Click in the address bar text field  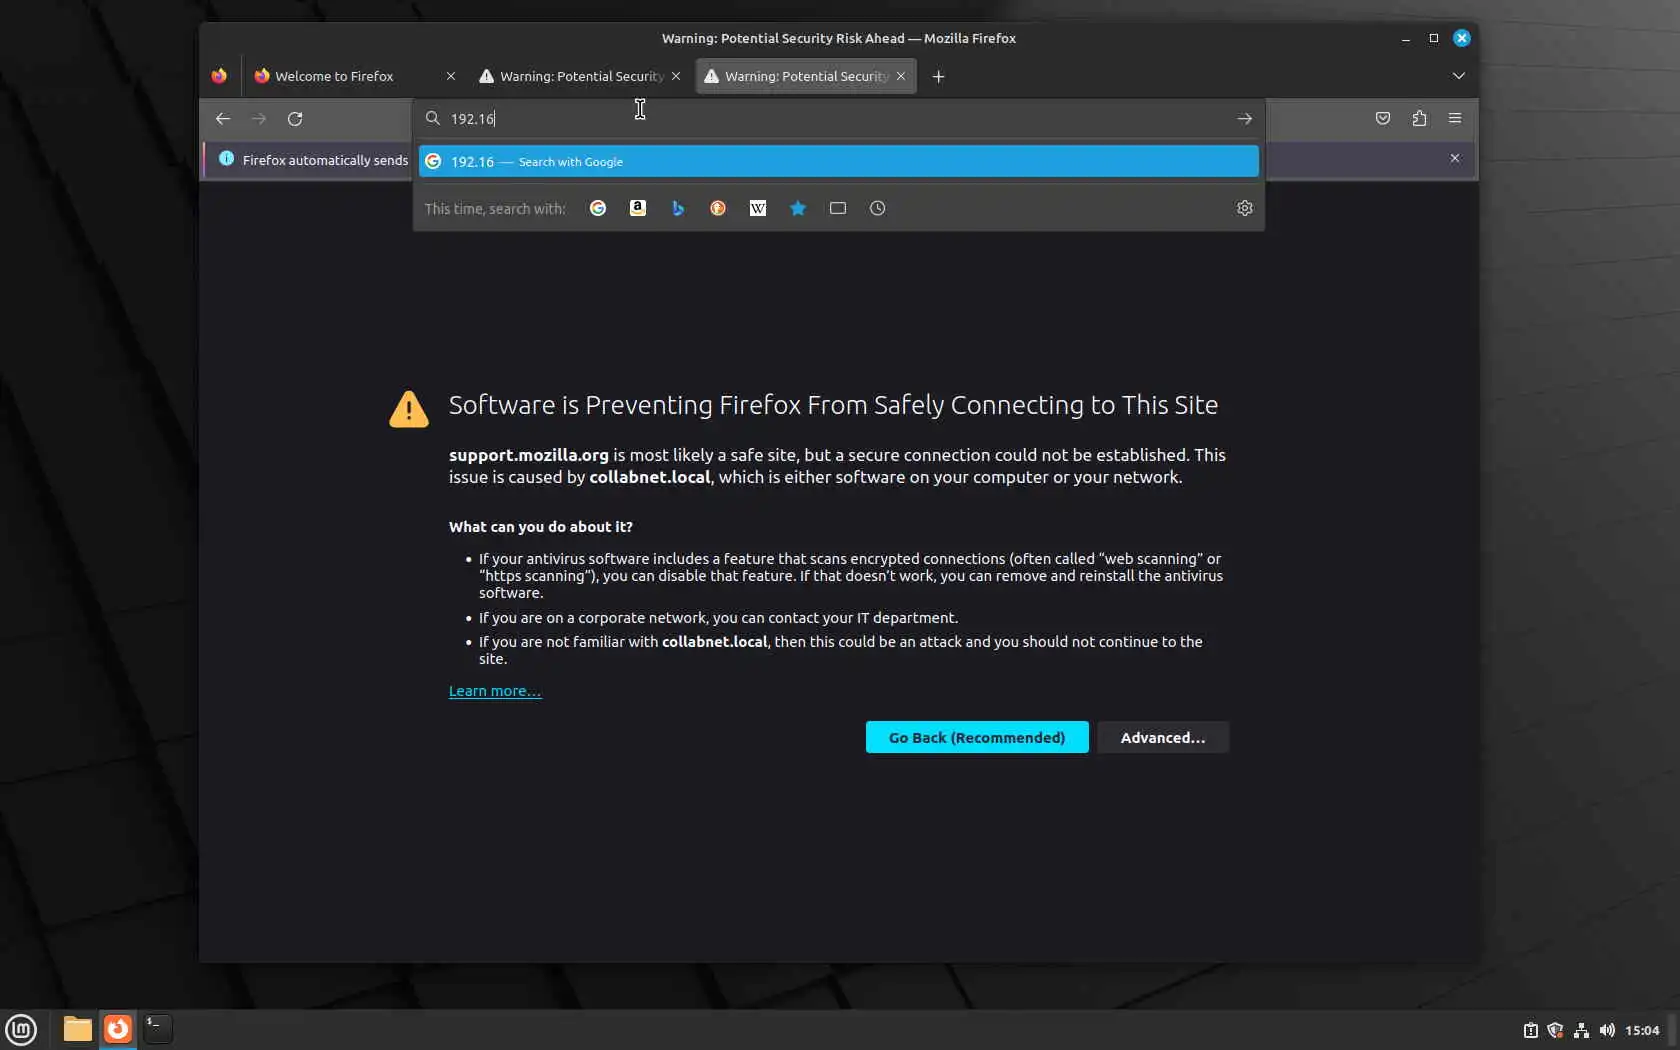[x=838, y=118]
